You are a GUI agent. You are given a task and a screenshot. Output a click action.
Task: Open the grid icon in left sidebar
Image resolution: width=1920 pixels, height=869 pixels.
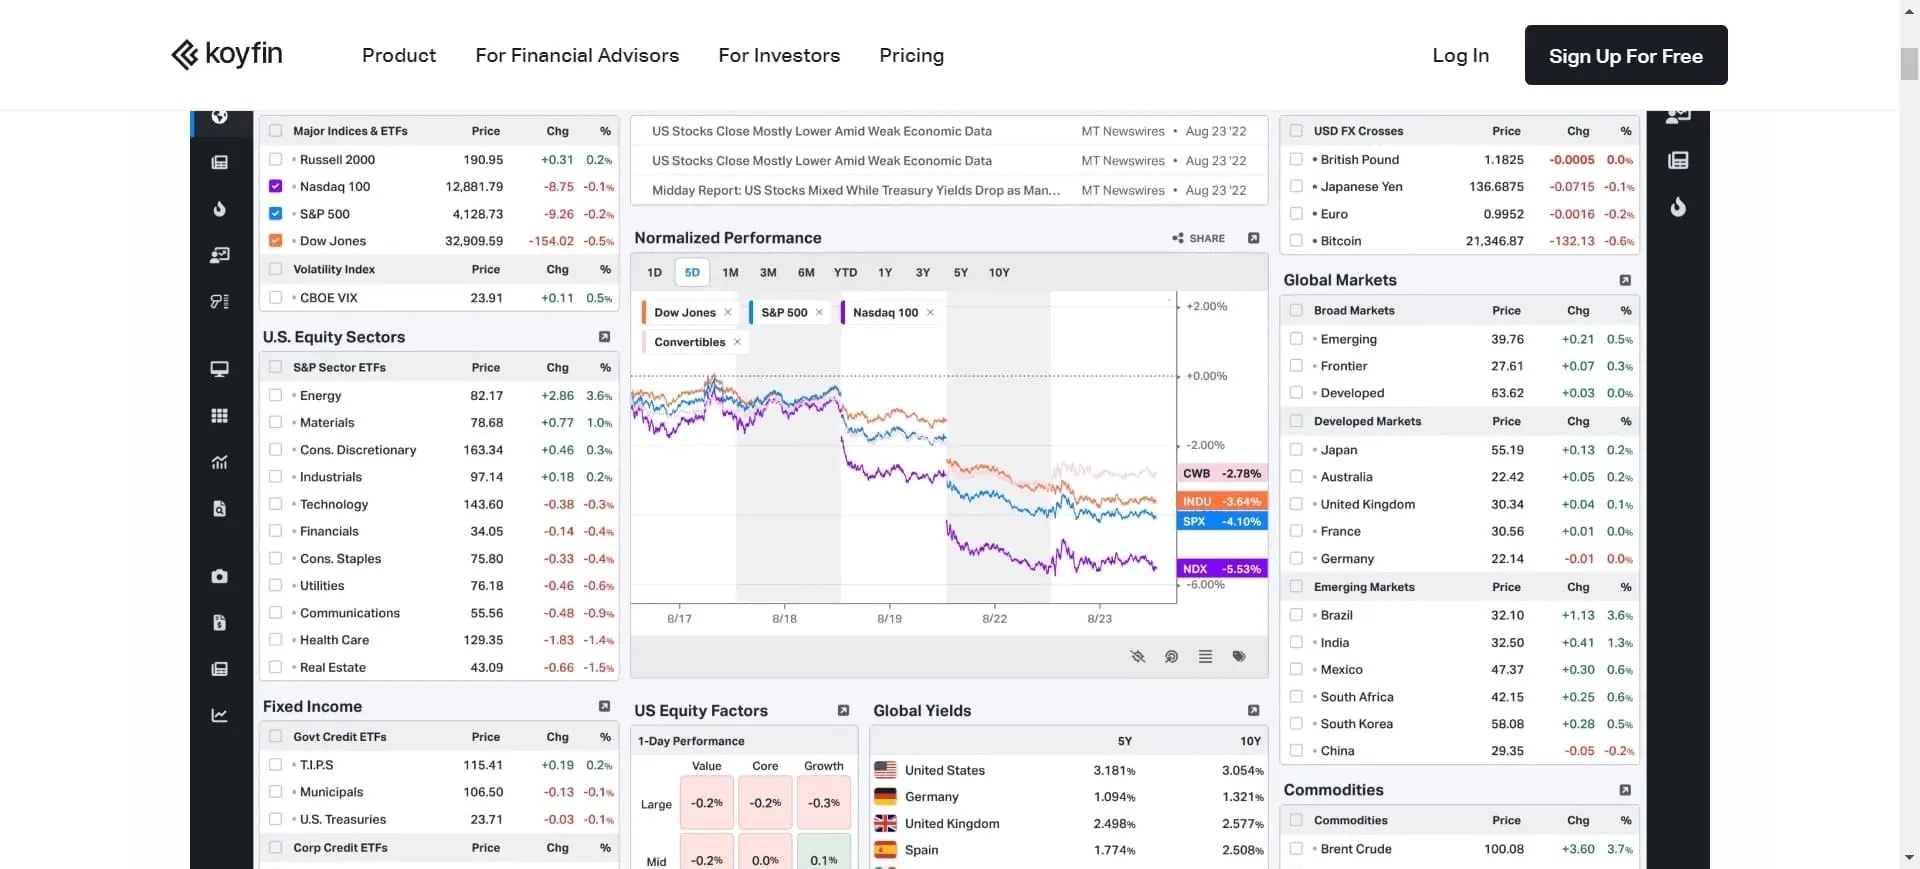(x=219, y=416)
